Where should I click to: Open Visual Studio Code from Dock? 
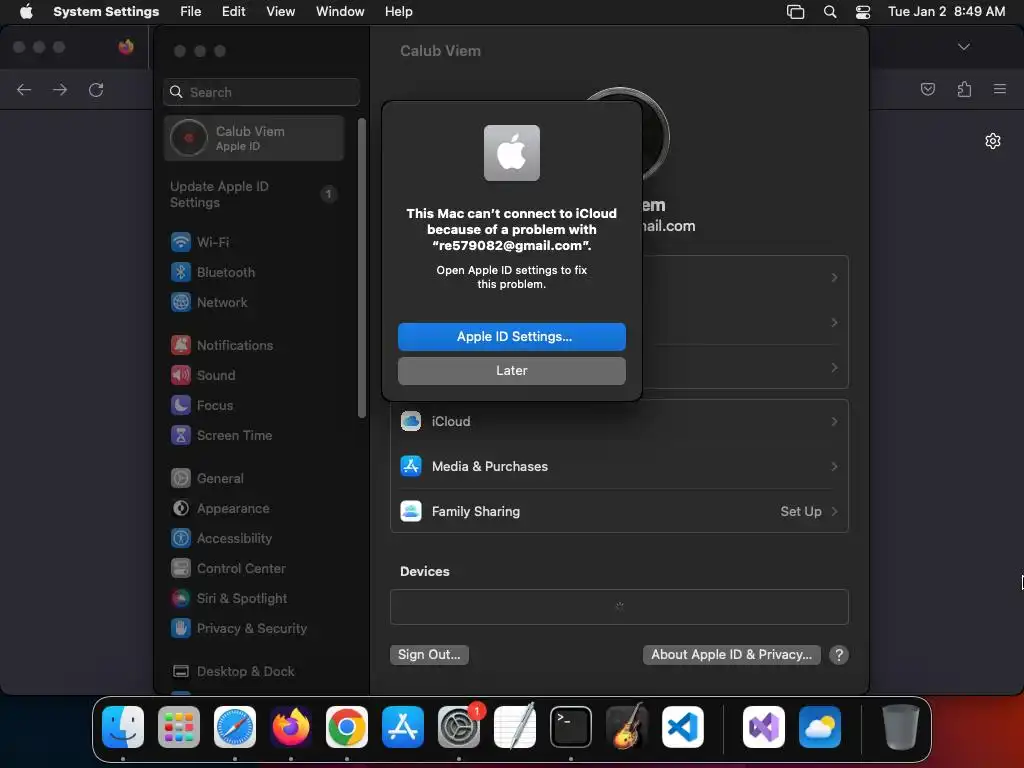point(682,727)
